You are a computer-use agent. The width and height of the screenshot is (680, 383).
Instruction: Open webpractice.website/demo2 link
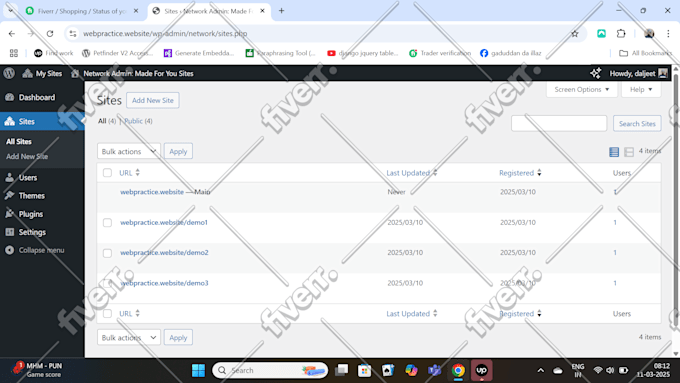pos(164,252)
